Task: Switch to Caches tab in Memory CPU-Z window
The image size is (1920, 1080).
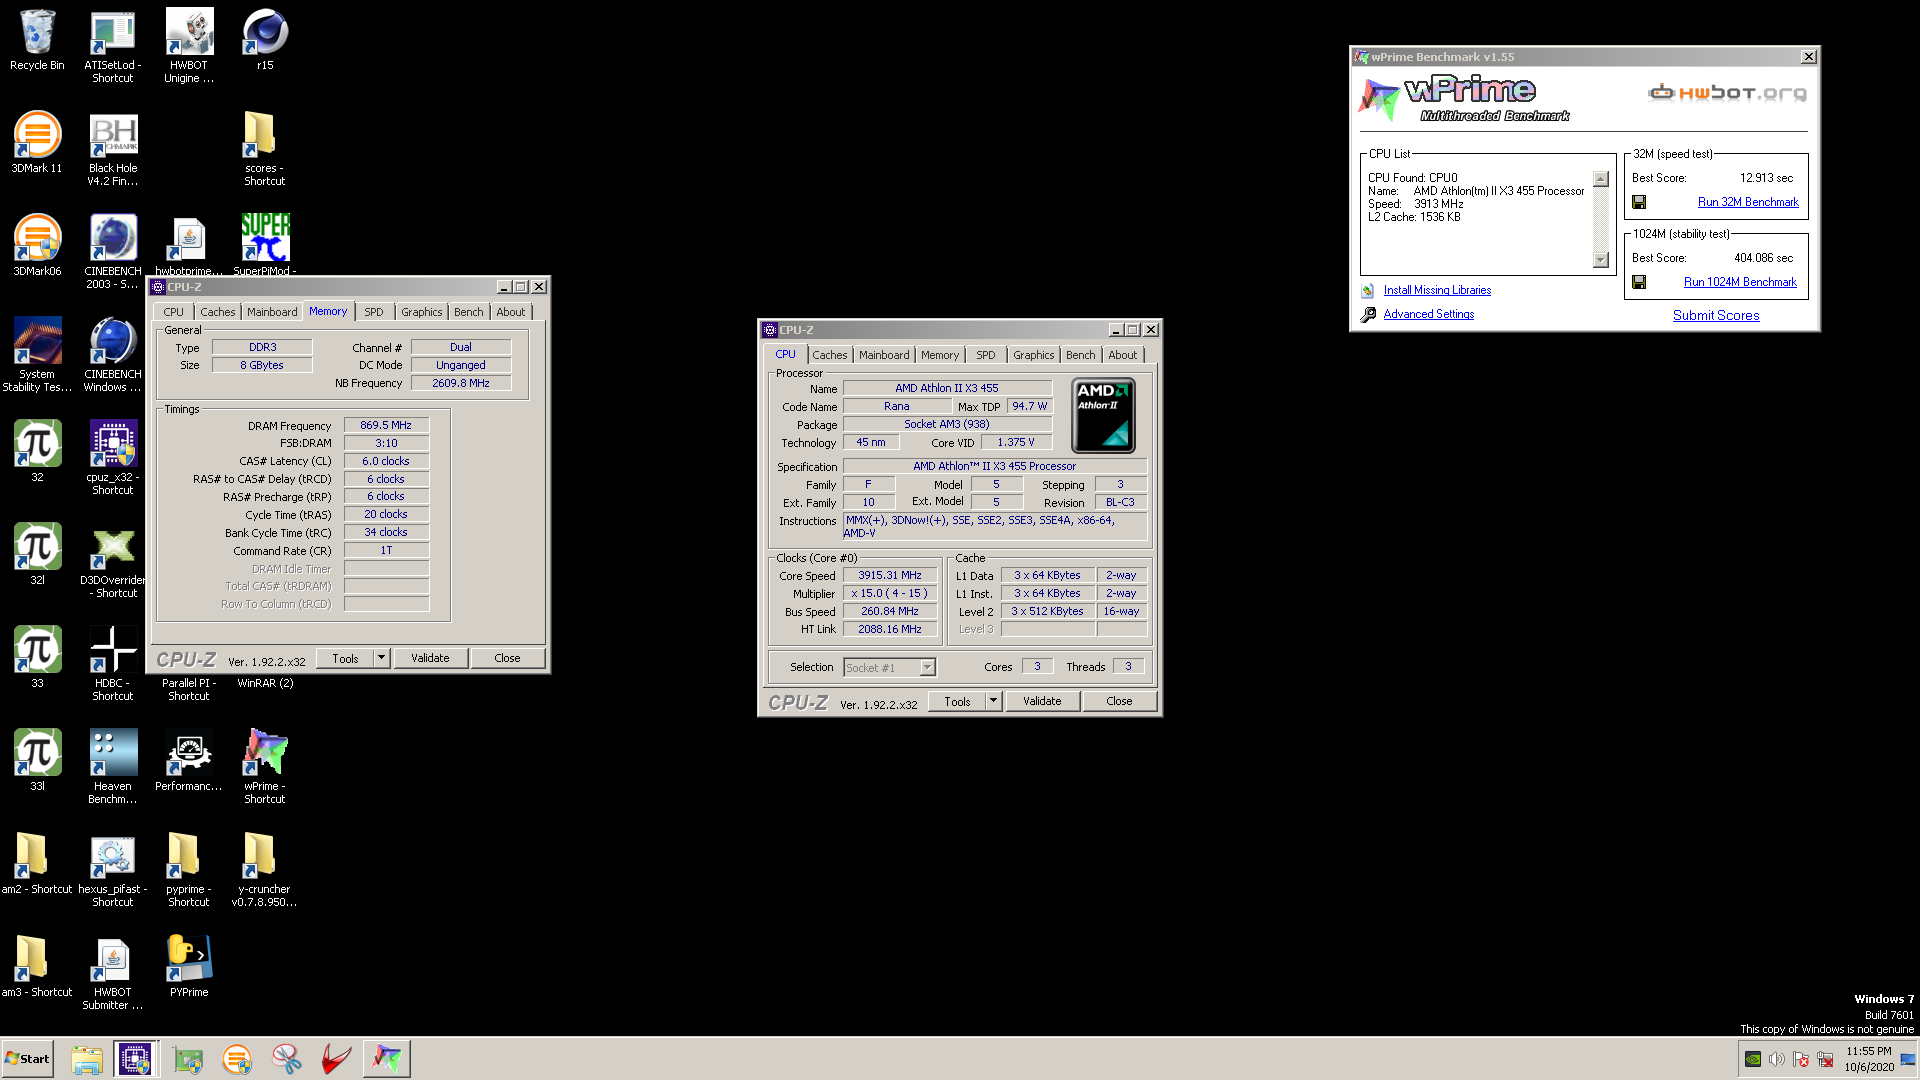Action: 217,312
